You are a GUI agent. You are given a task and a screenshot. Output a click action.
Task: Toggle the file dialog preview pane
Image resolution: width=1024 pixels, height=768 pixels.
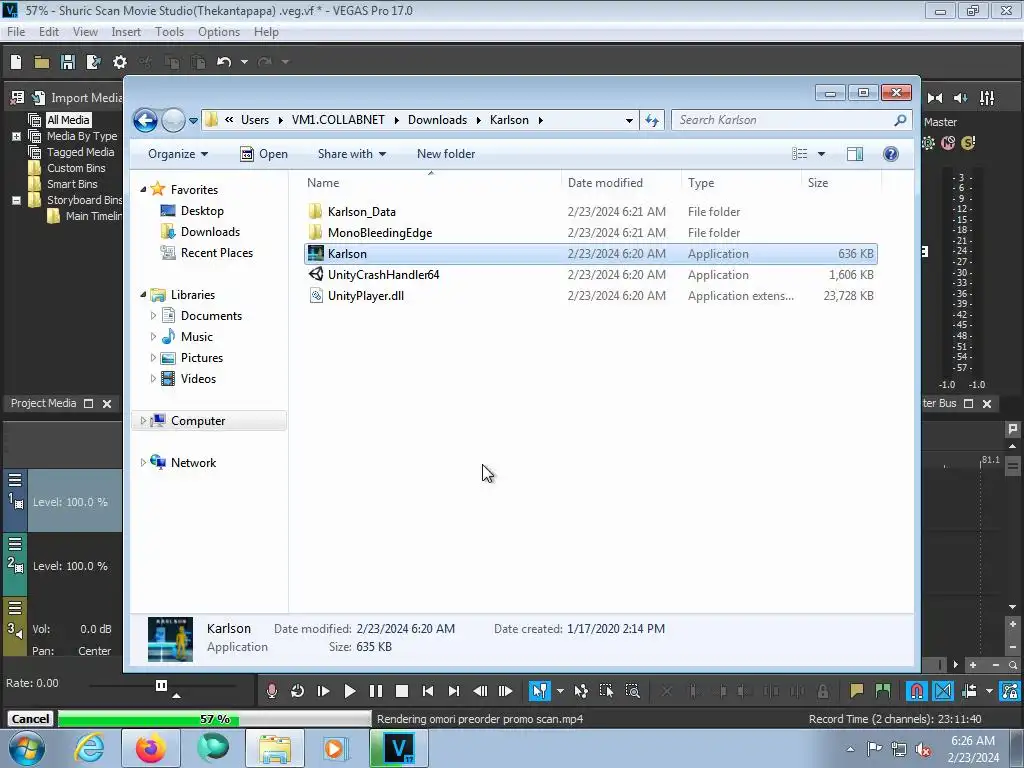tap(855, 154)
